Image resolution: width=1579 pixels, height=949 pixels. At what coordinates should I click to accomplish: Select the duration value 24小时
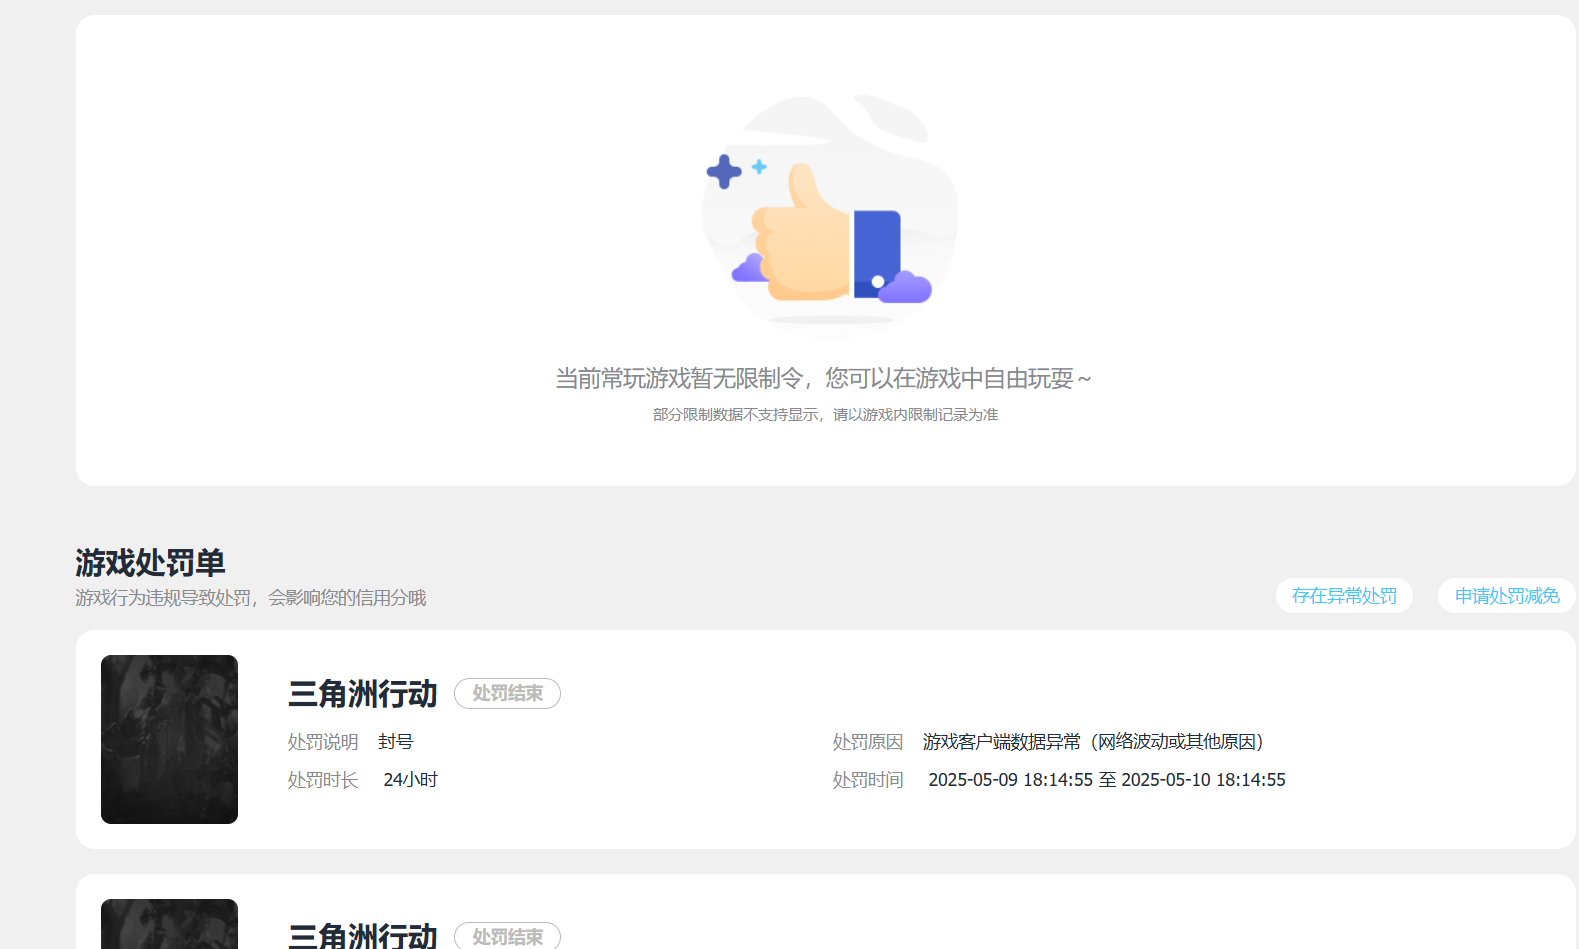[x=410, y=779]
